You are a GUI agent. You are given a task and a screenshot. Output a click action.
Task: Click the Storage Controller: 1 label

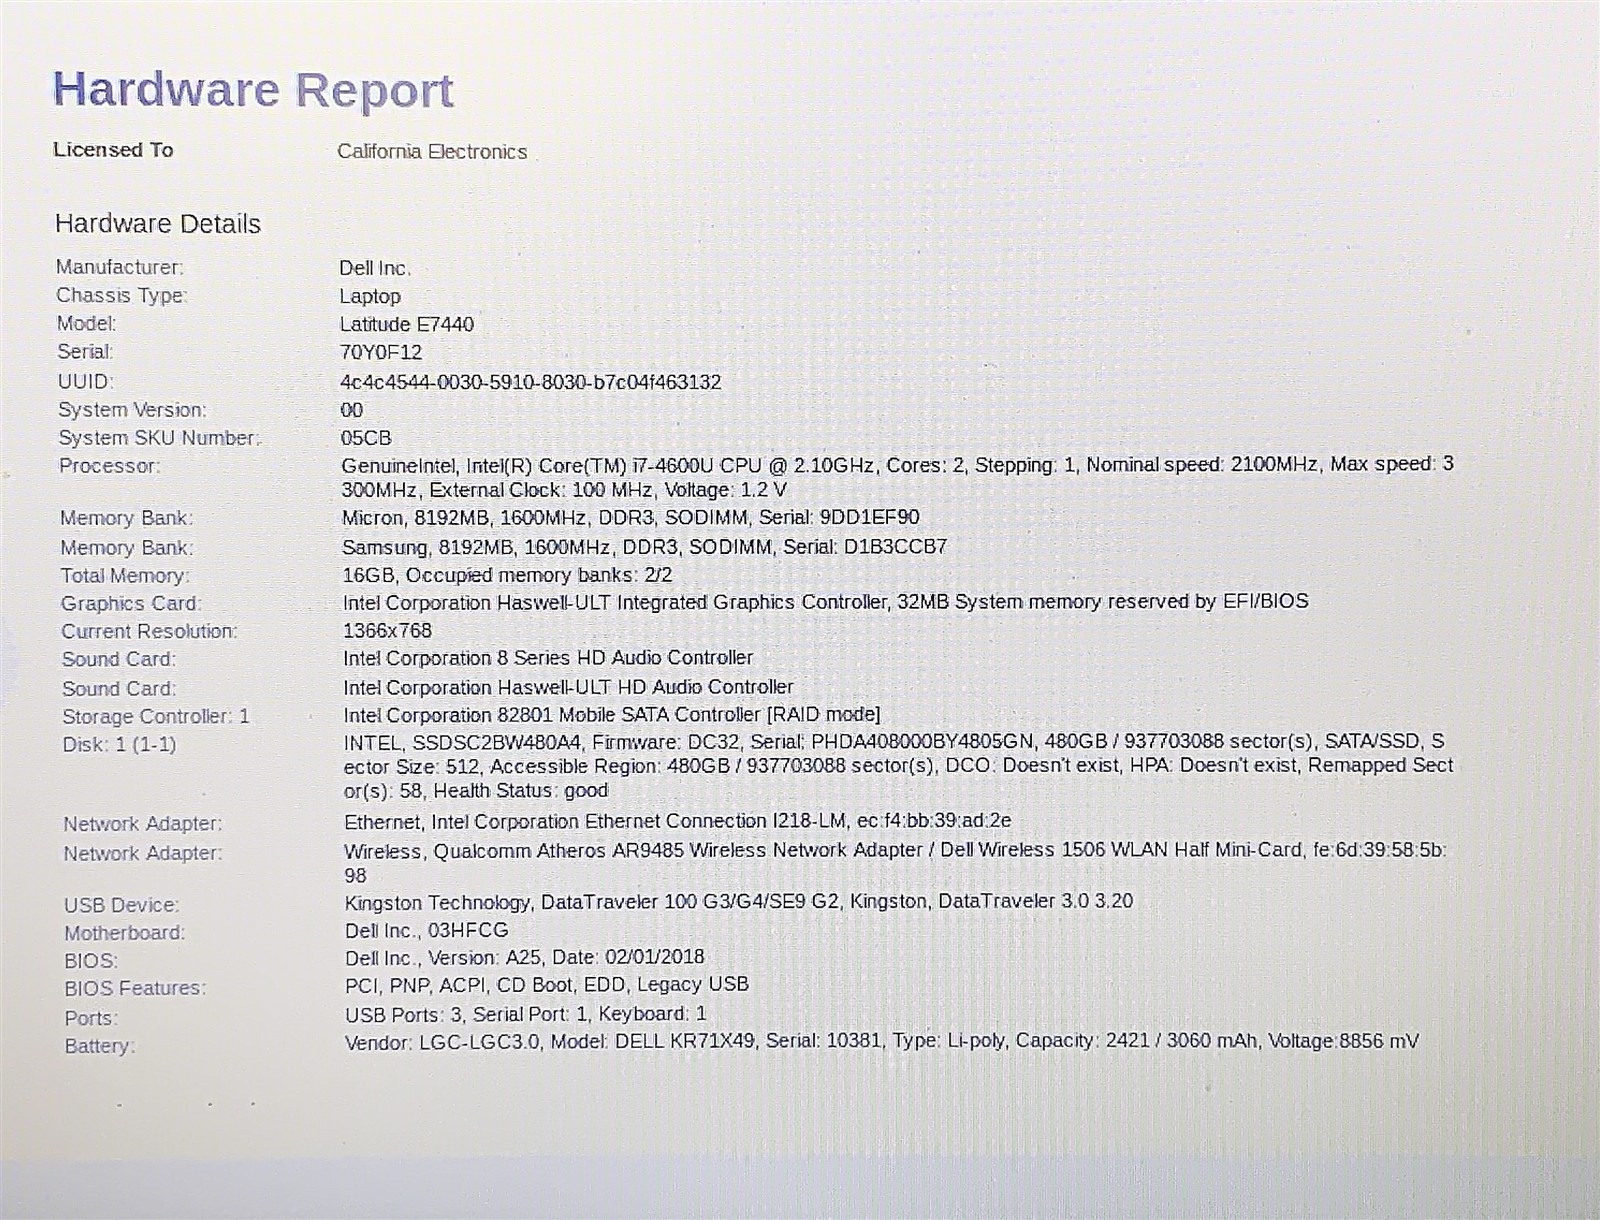156,716
